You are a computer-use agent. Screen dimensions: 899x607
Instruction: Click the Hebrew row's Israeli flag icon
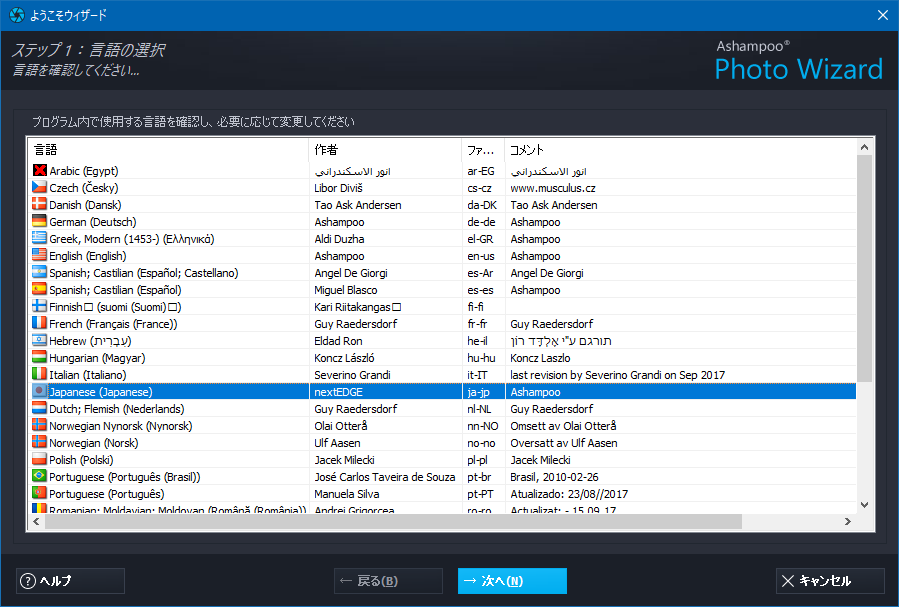pos(40,340)
